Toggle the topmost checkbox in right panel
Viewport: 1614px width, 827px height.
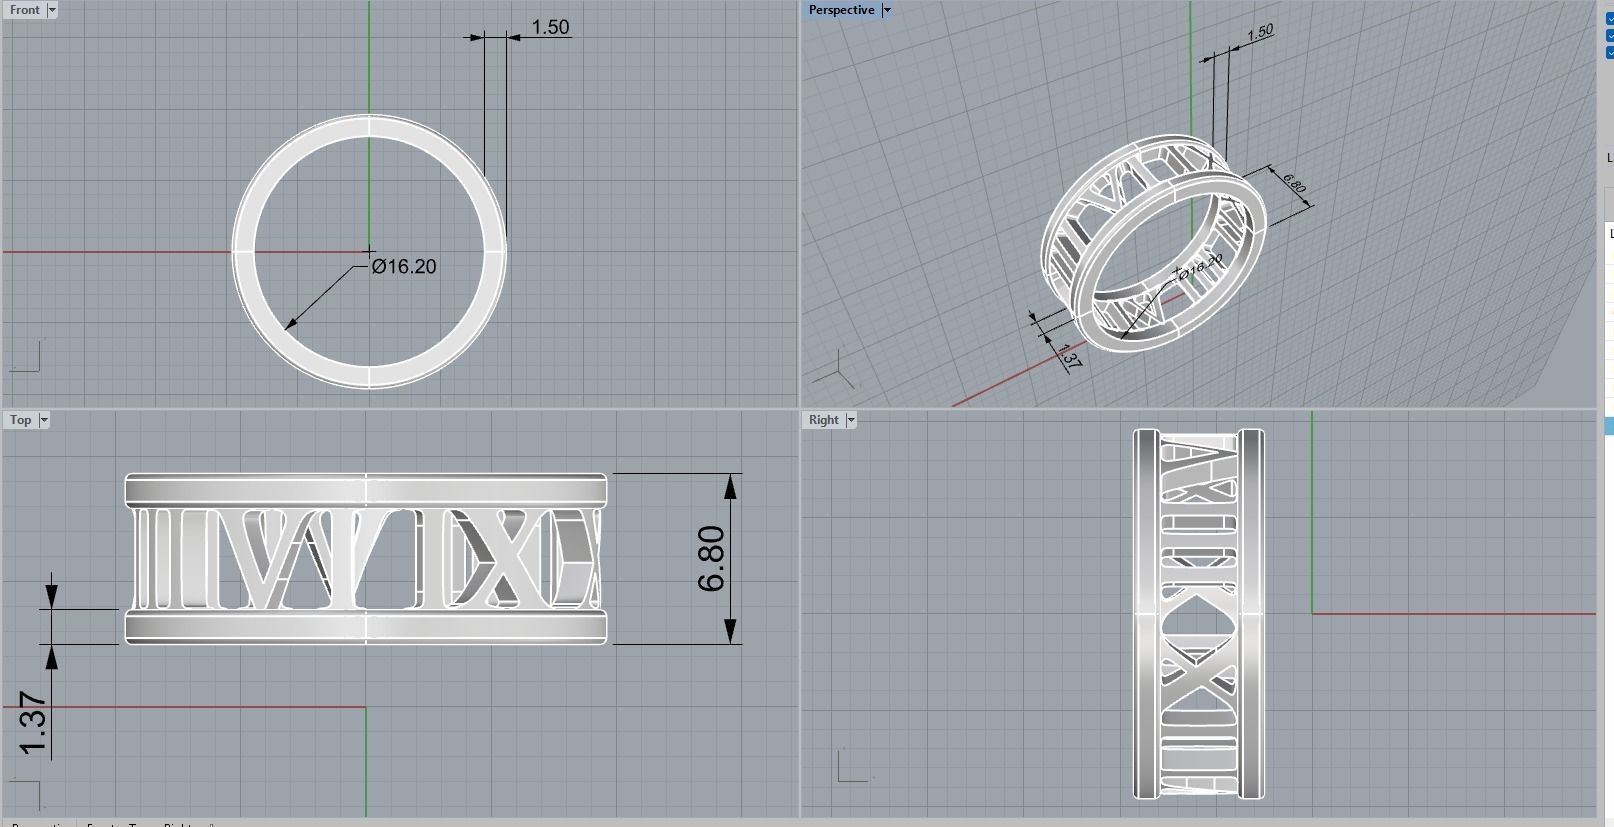coord(1609,18)
